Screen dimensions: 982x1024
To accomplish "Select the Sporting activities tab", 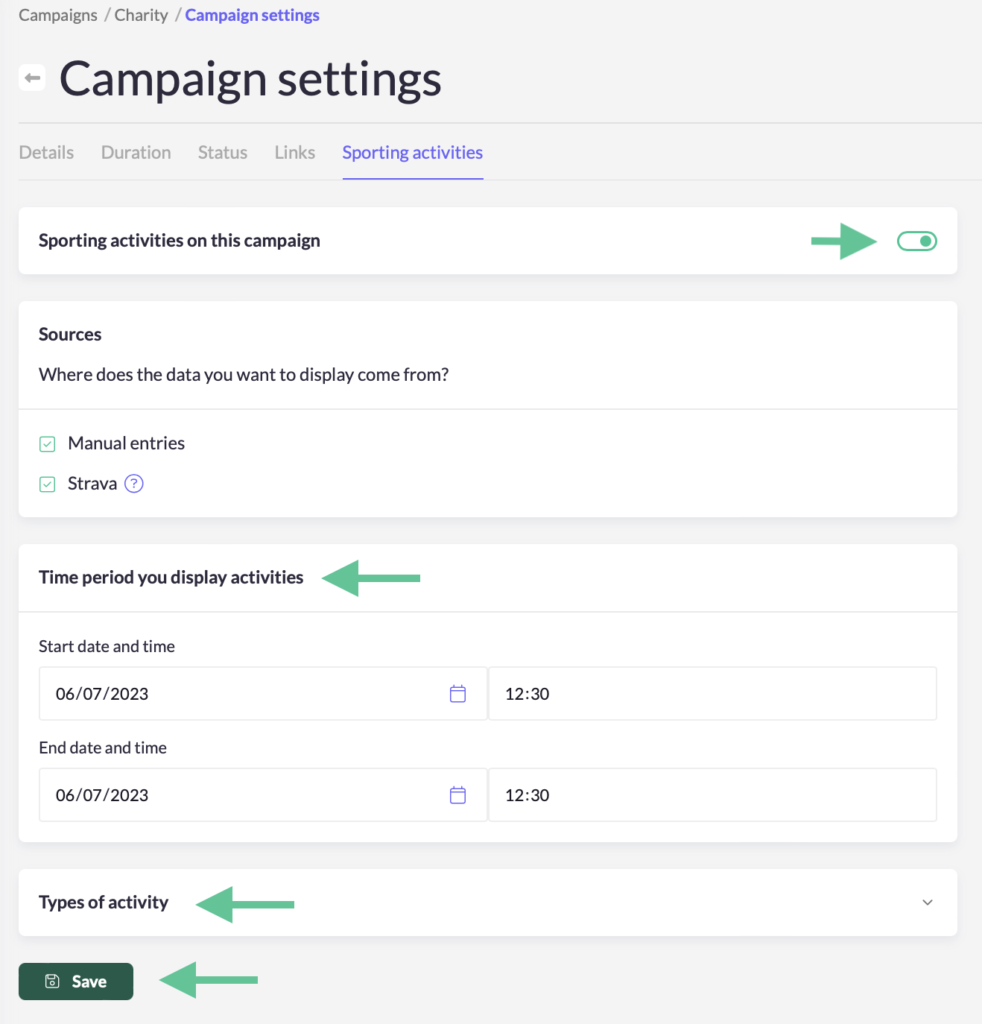I will tap(413, 152).
